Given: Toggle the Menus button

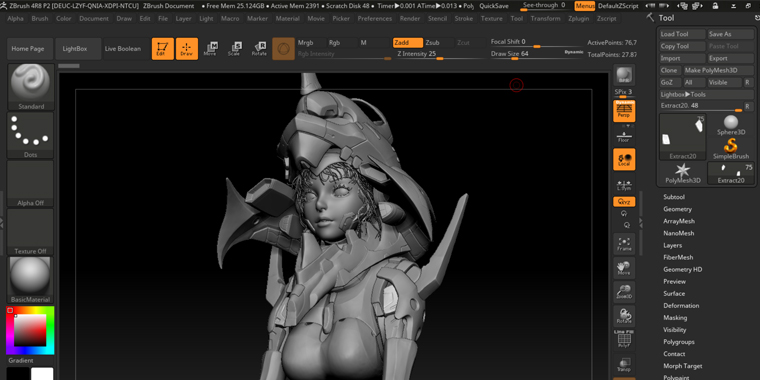Looking at the screenshot, I should pyautogui.click(x=585, y=6).
